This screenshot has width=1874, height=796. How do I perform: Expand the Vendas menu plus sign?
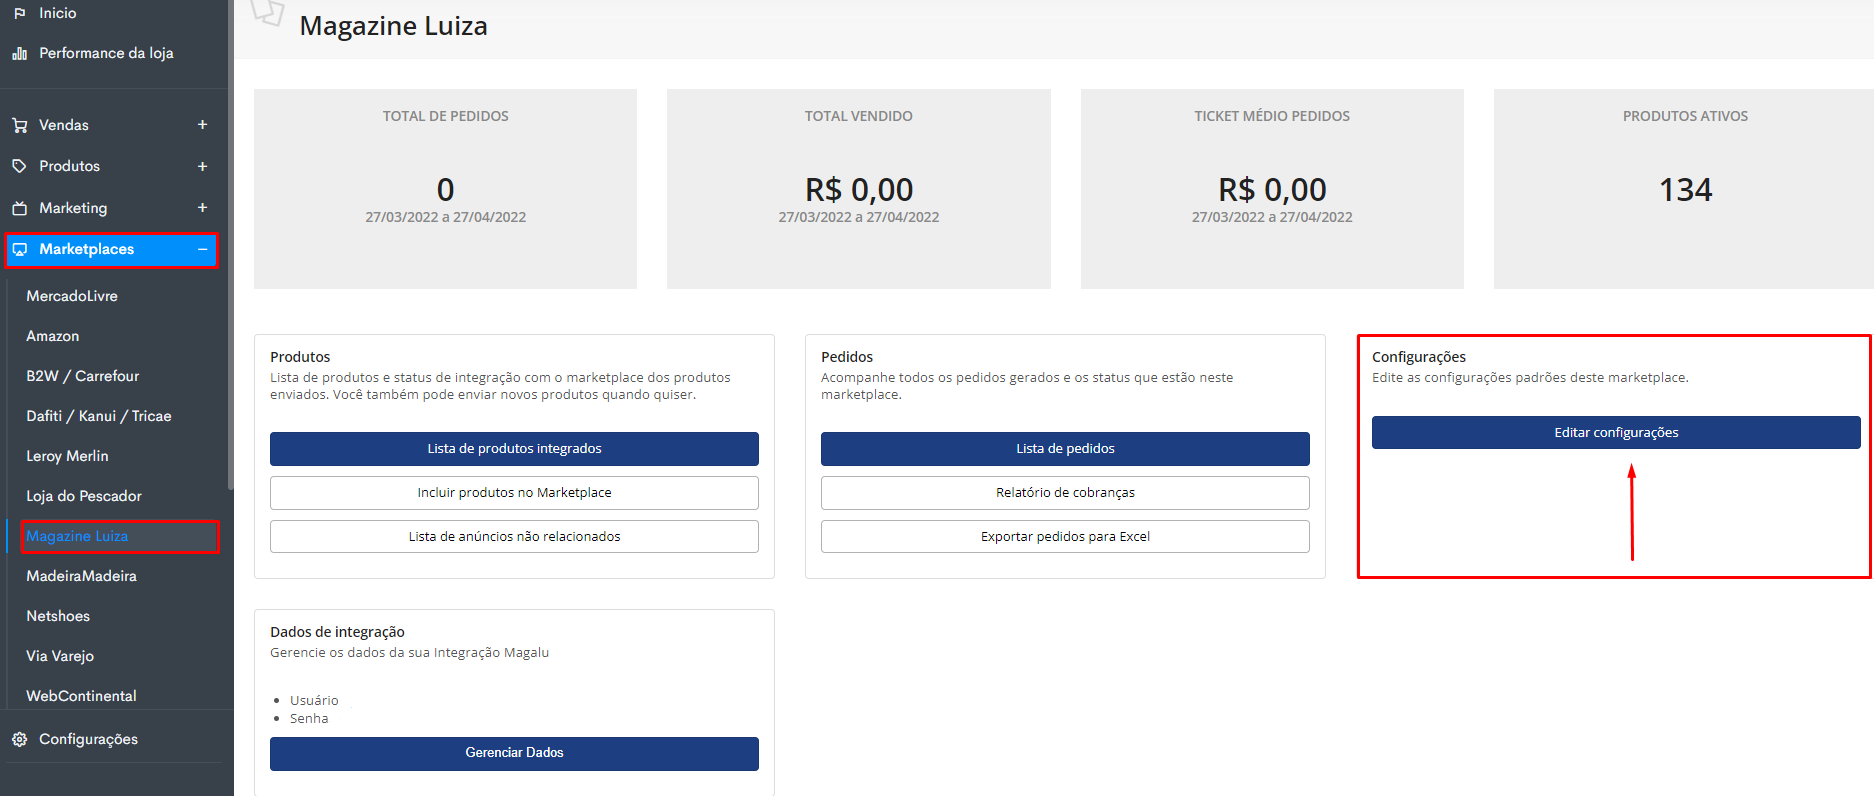click(202, 125)
